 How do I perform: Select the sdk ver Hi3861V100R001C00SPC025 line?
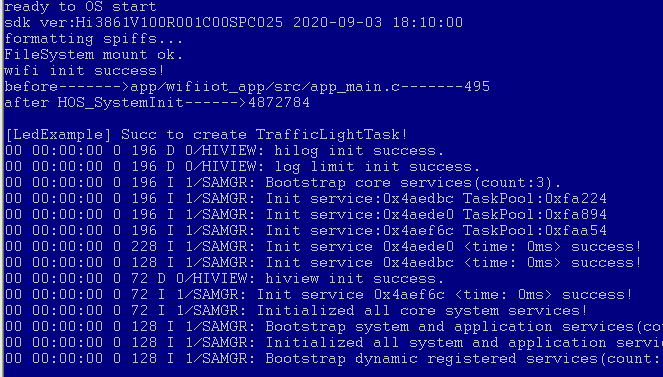click(233, 23)
